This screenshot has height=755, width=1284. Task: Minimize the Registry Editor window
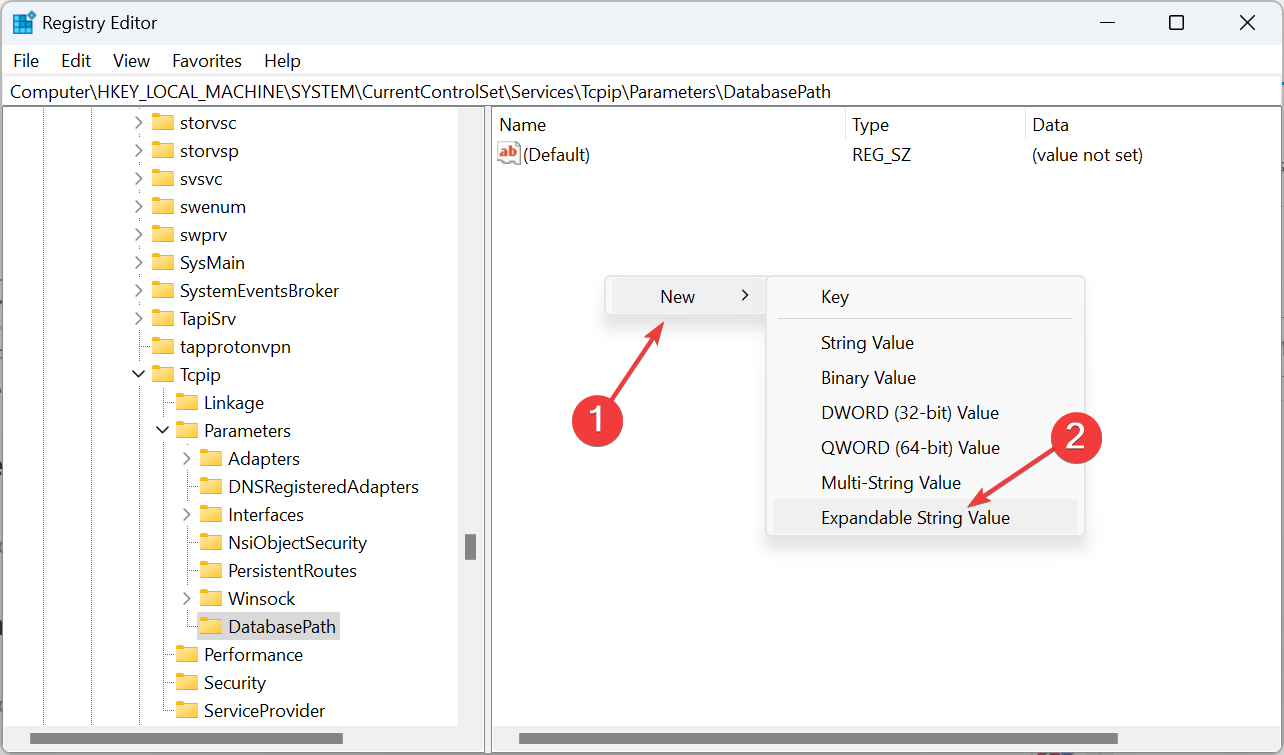click(x=1107, y=22)
